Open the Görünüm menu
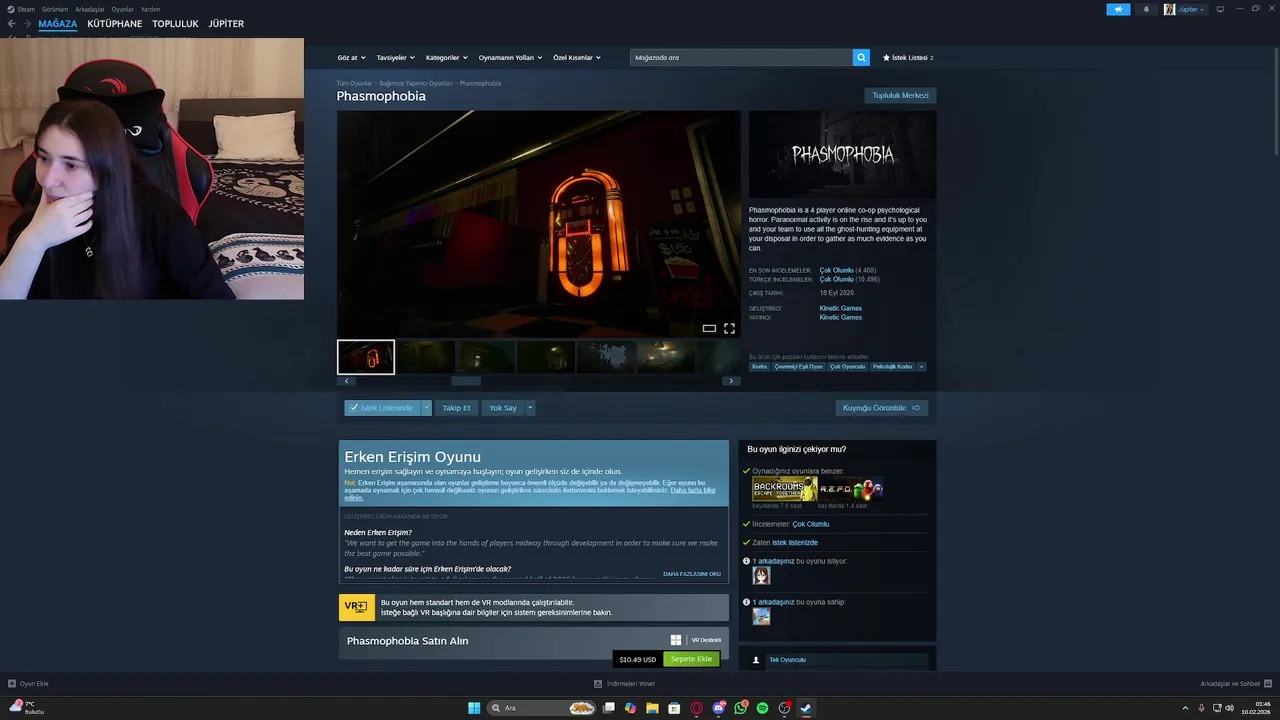The image size is (1280, 720). [55, 9]
